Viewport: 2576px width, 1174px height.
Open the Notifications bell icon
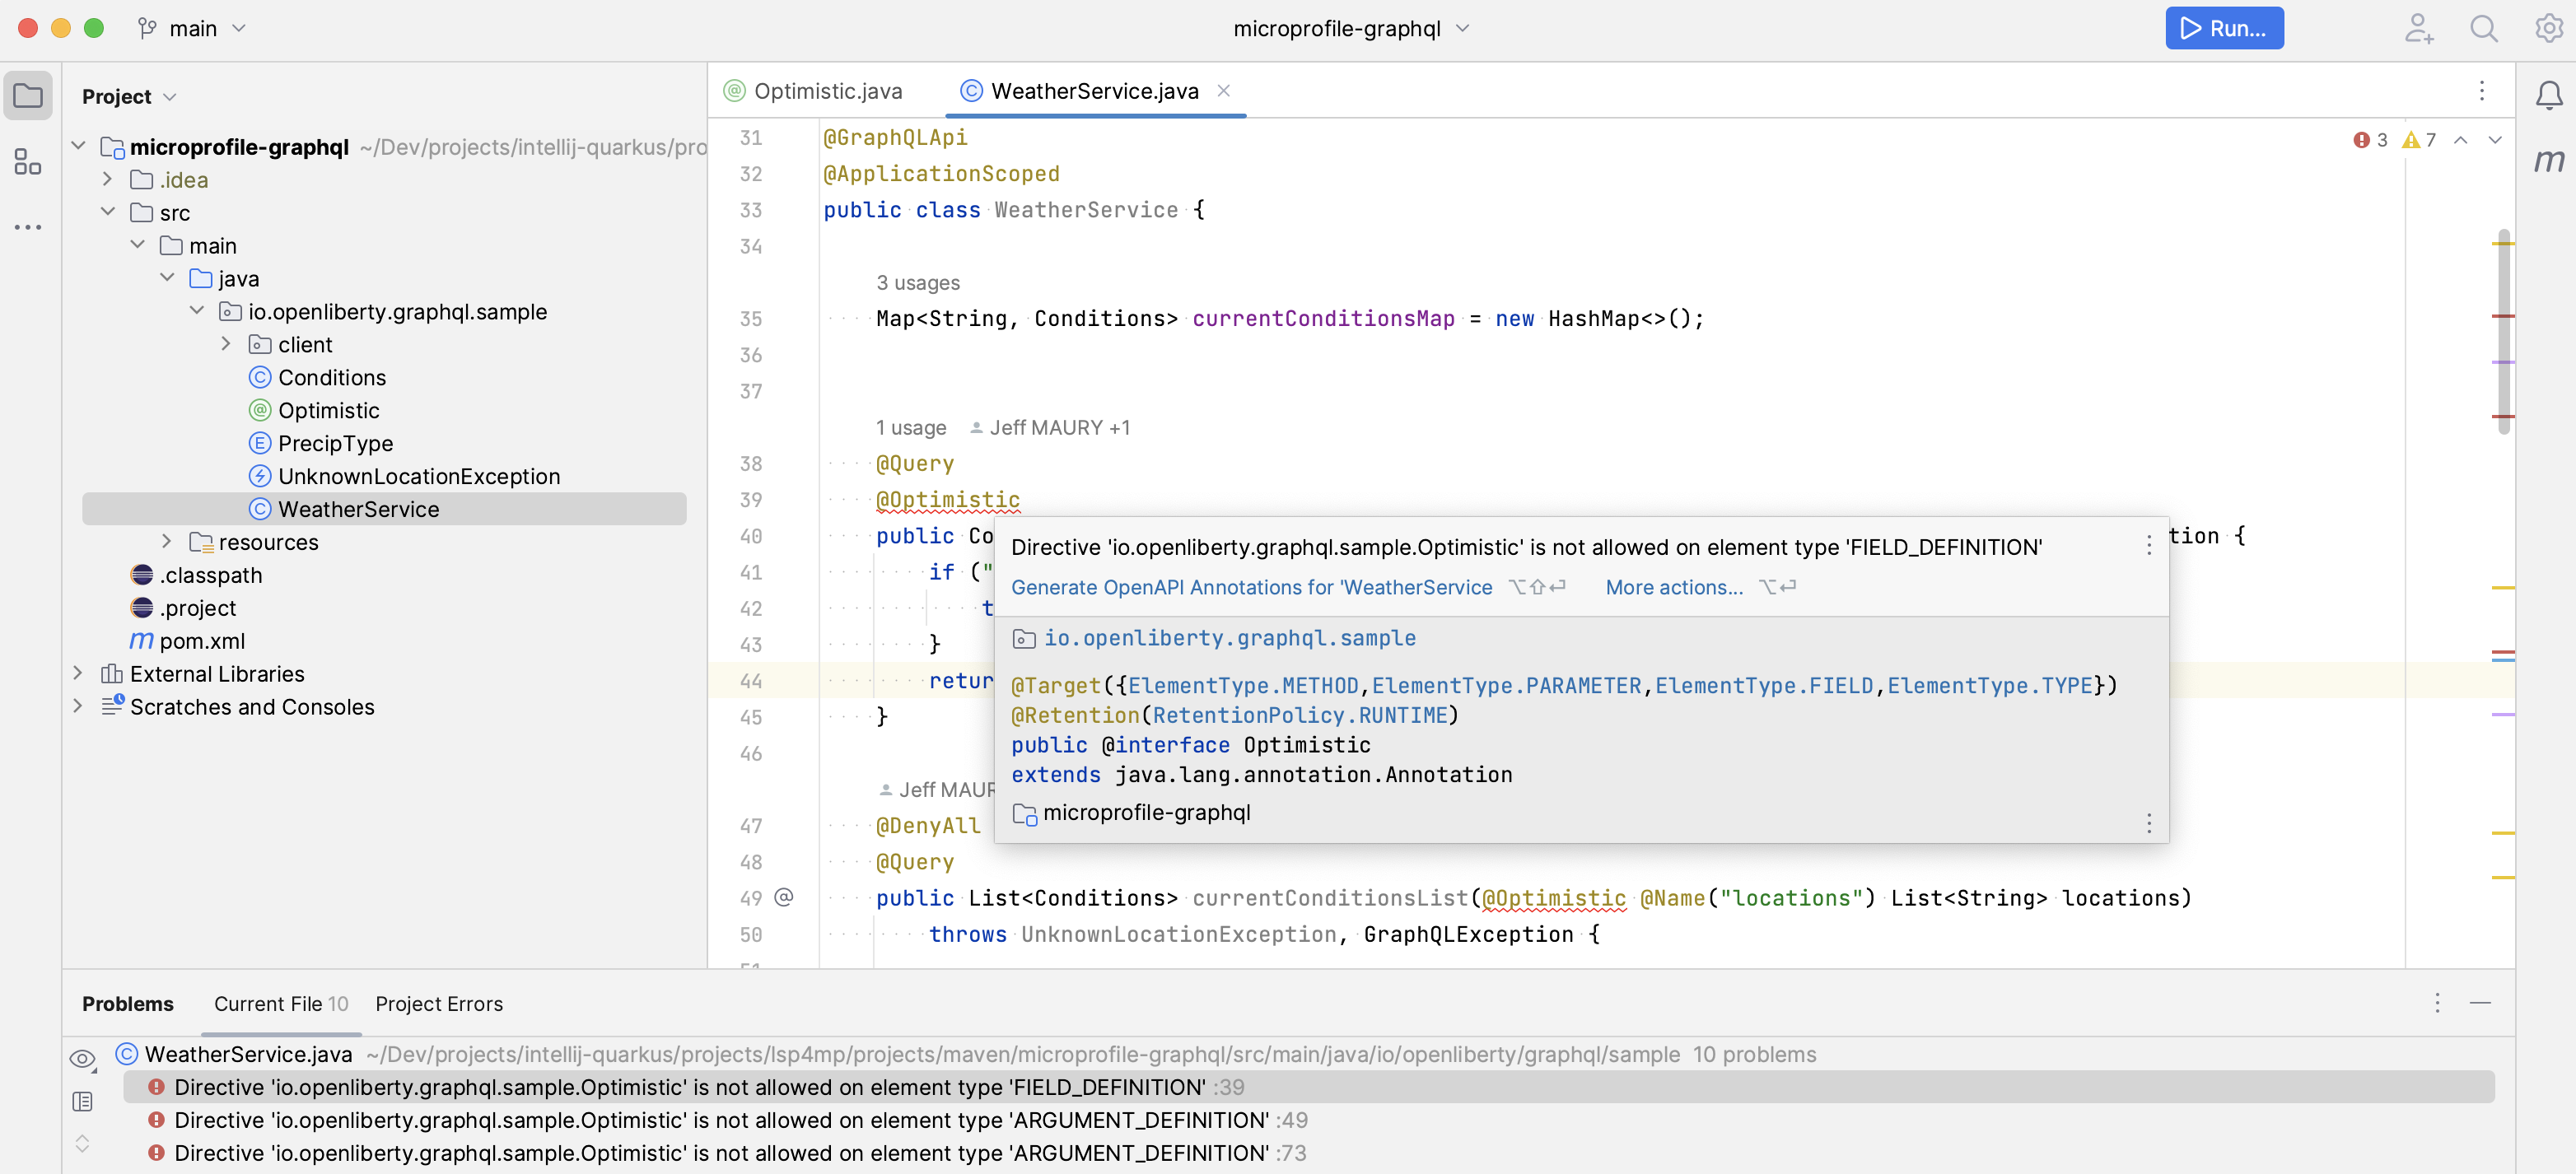pyautogui.click(x=2549, y=95)
